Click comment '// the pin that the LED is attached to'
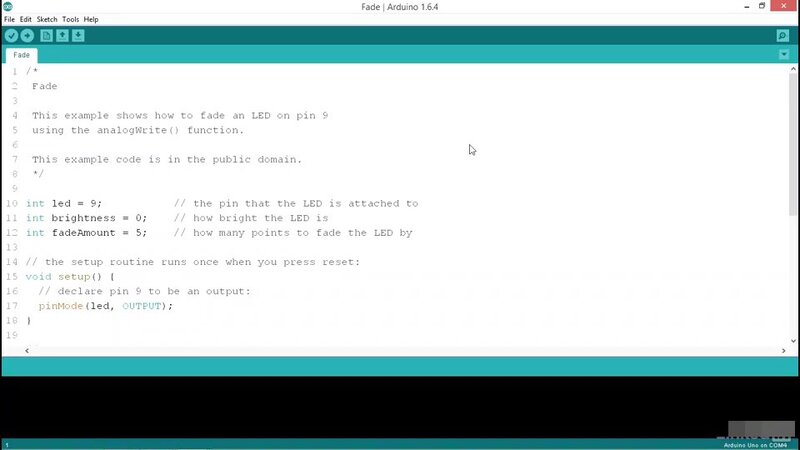This screenshot has height=450, width=800. [296, 204]
